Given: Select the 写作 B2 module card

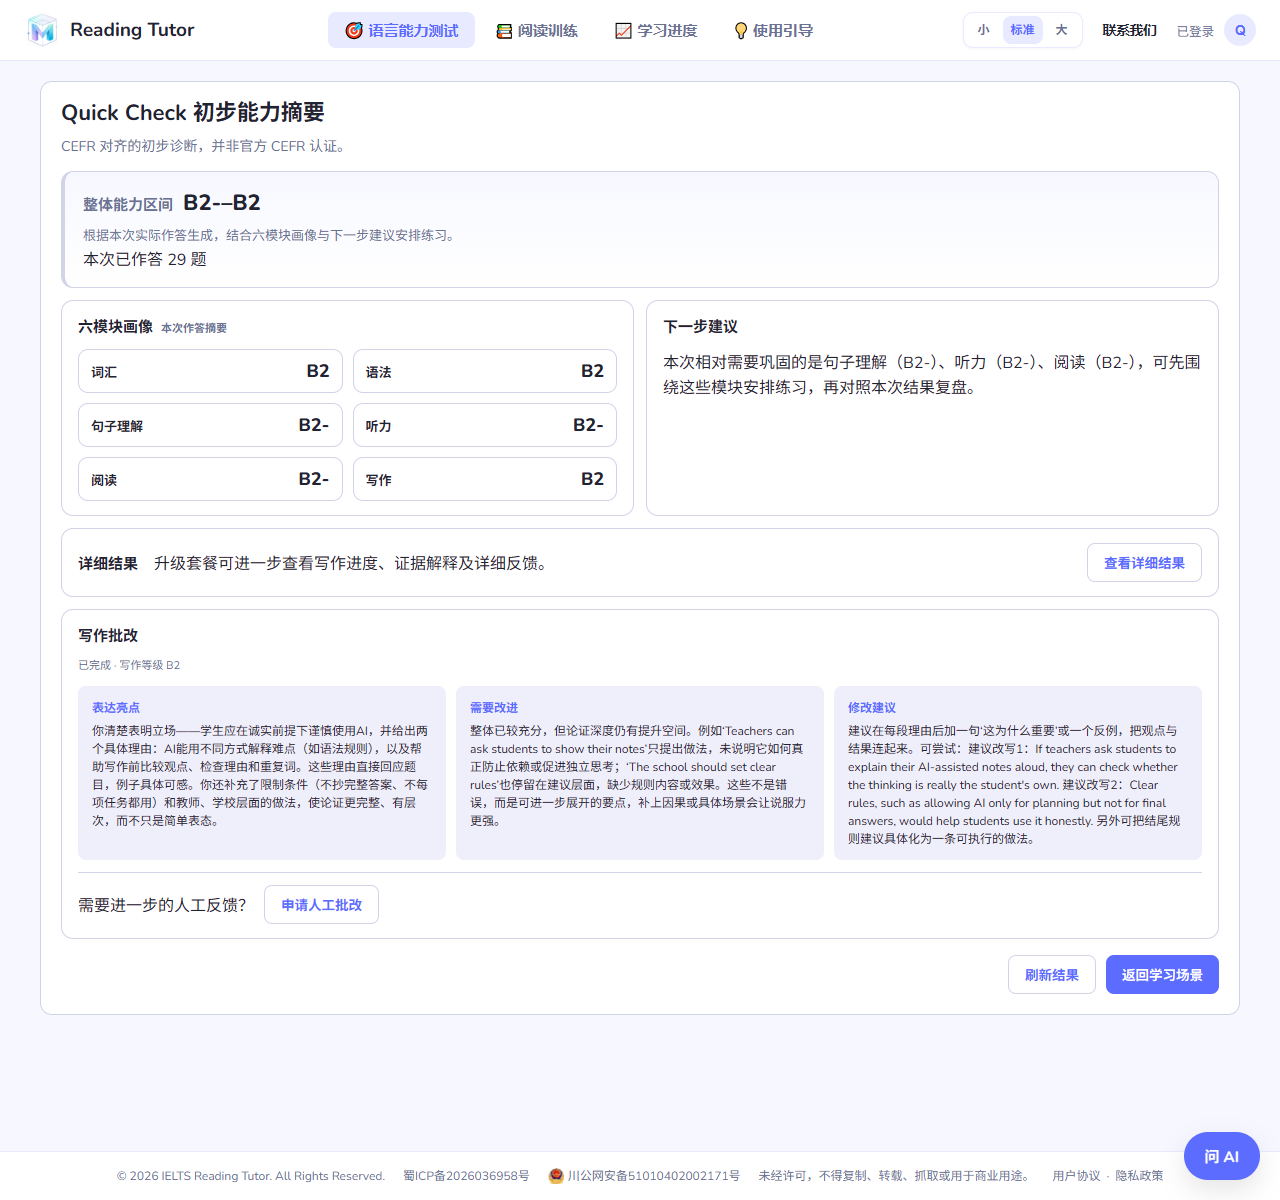Looking at the screenshot, I should 485,479.
